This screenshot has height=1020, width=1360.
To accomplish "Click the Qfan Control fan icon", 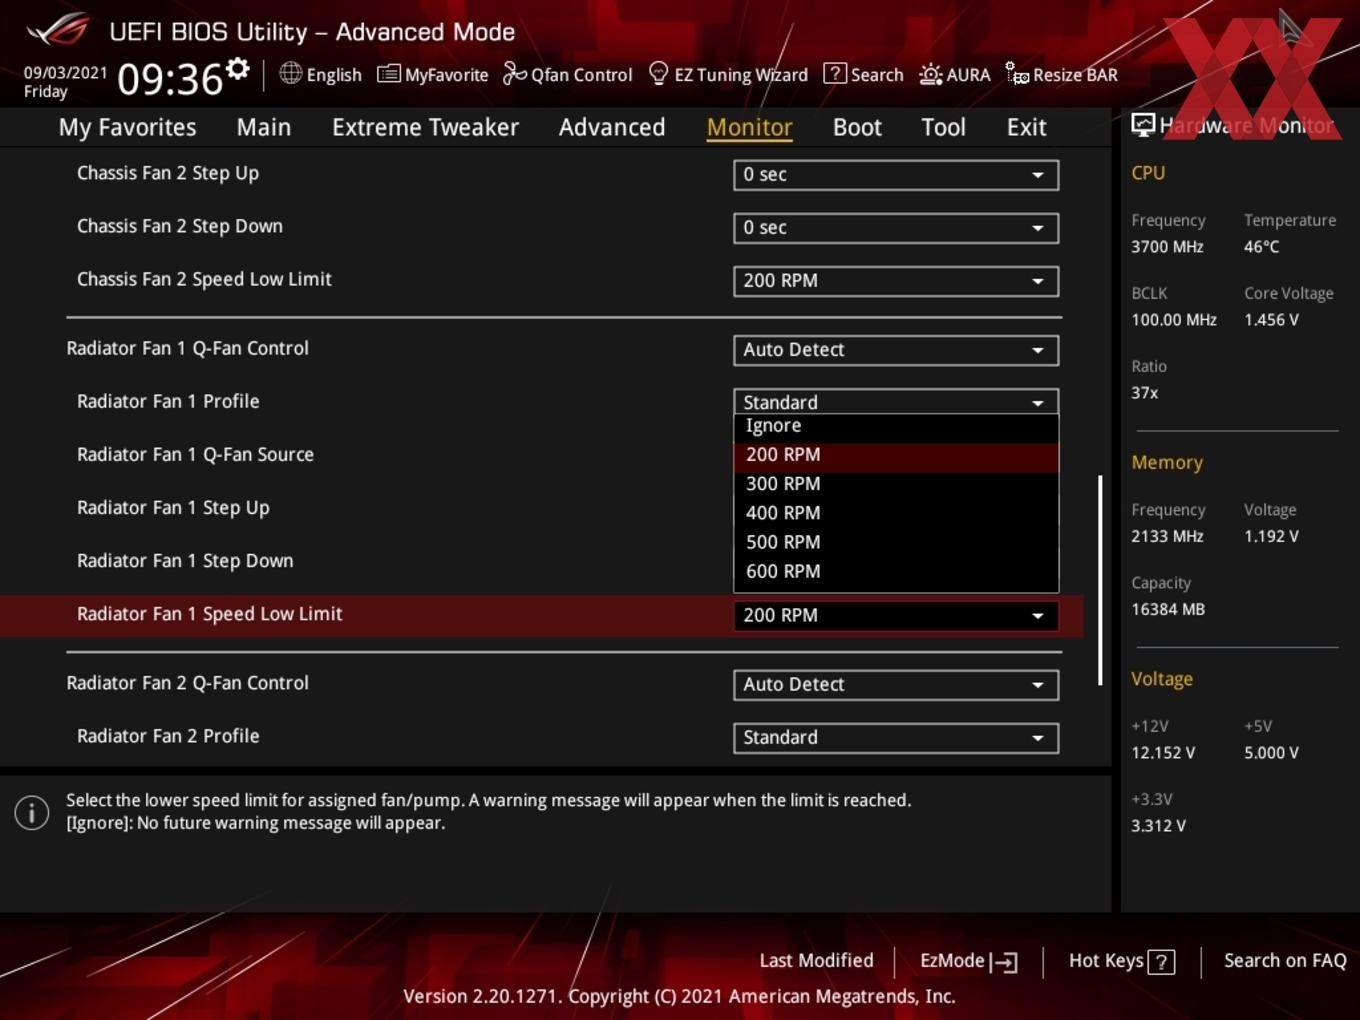I will [514, 73].
